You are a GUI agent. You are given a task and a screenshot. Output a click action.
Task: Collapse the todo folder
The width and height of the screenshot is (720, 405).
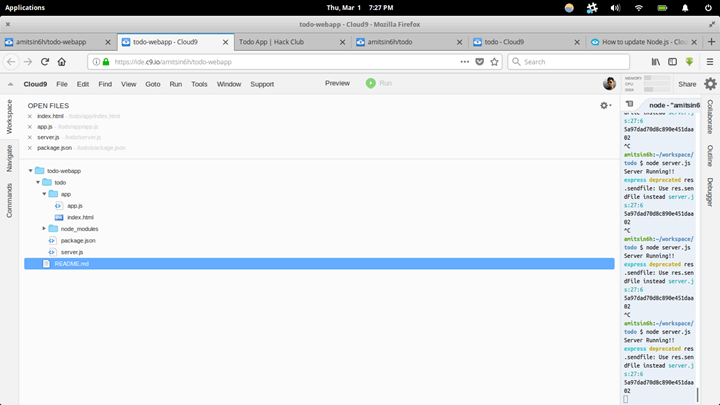tap(38, 182)
